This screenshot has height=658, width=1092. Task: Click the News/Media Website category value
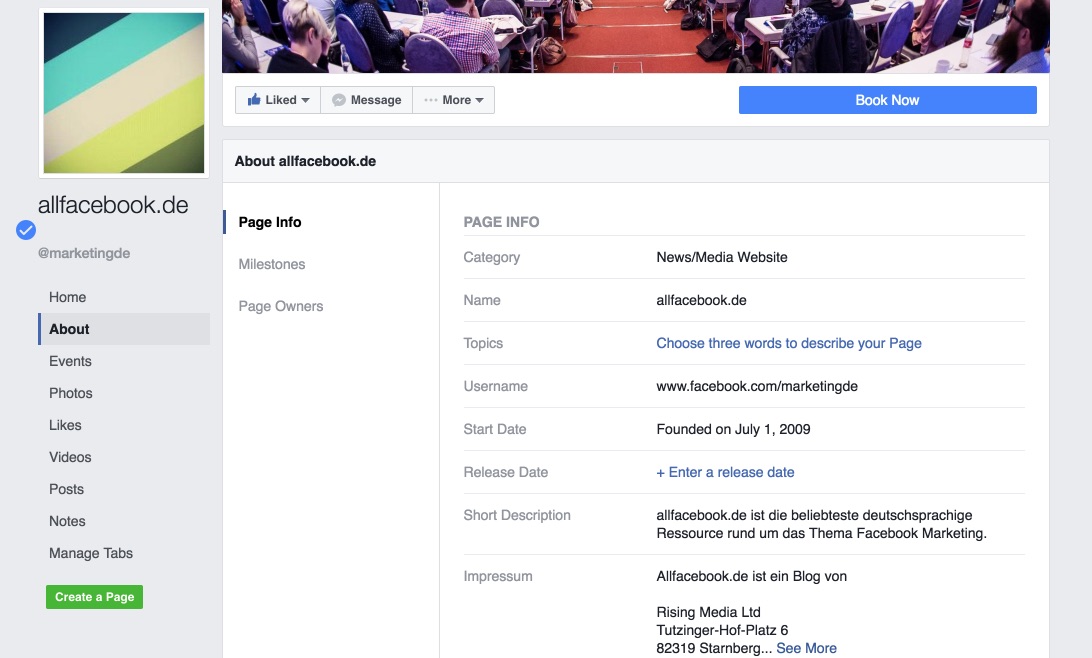722,257
